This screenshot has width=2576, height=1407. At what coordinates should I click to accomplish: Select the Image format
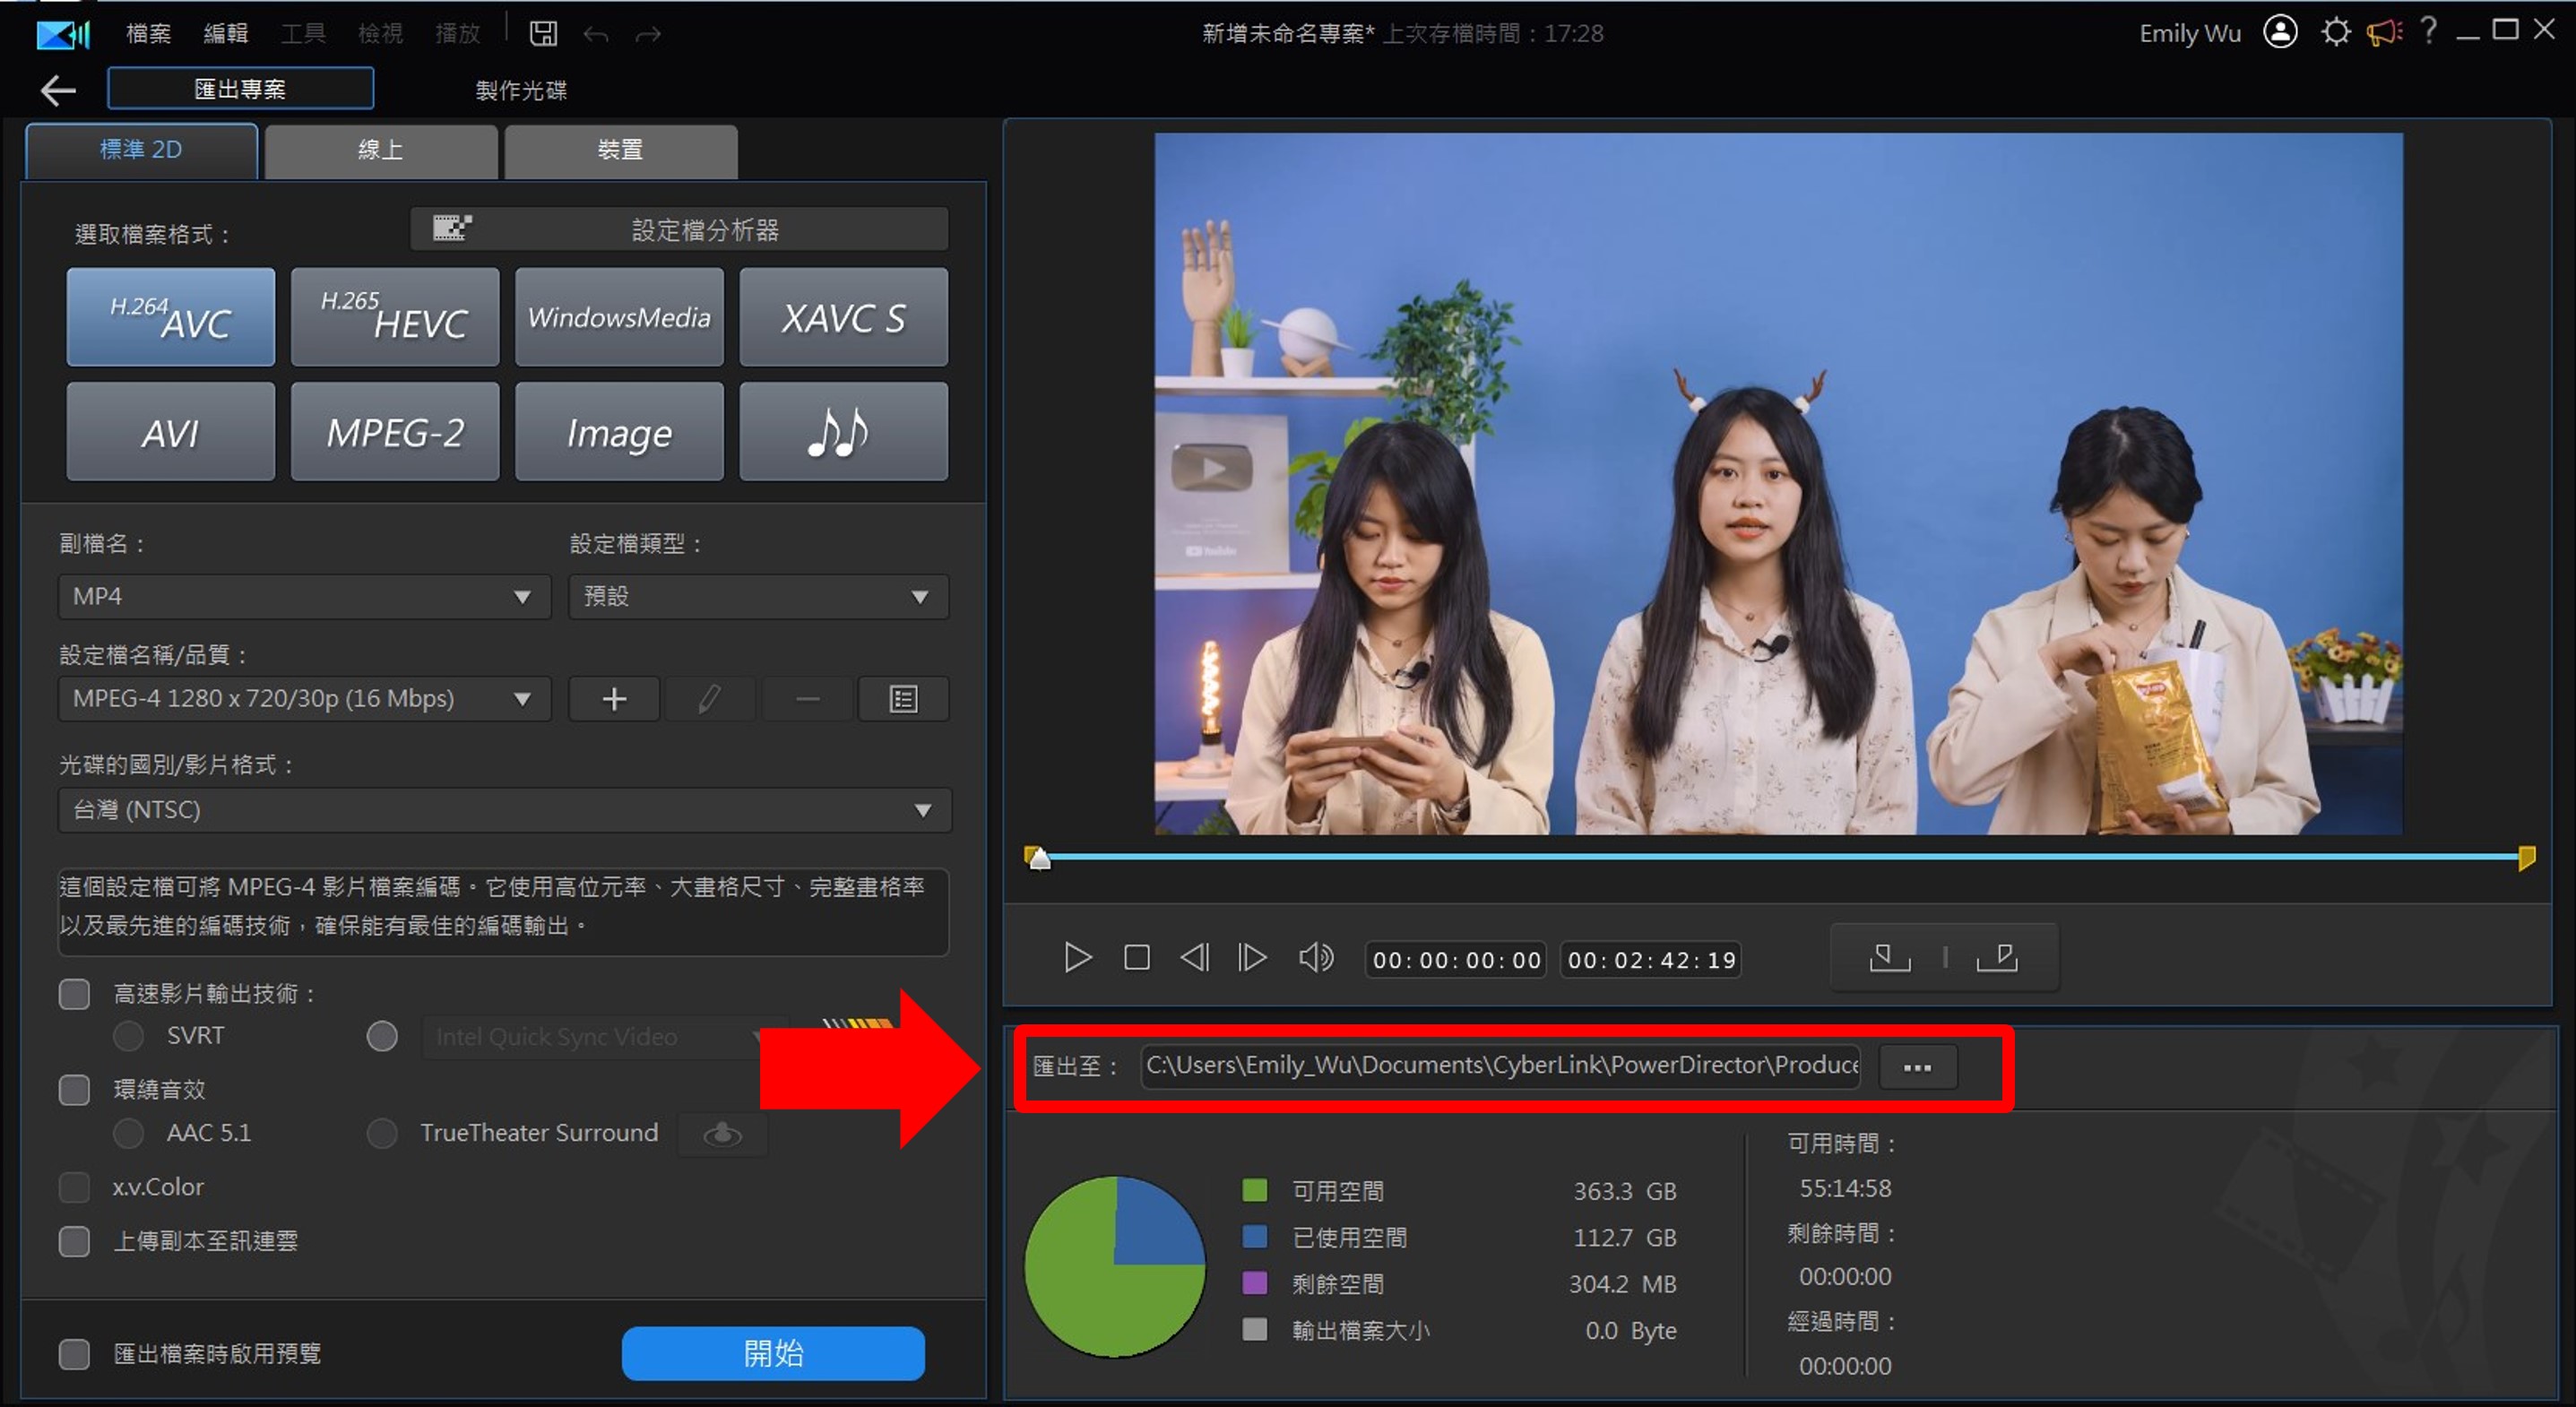619,432
